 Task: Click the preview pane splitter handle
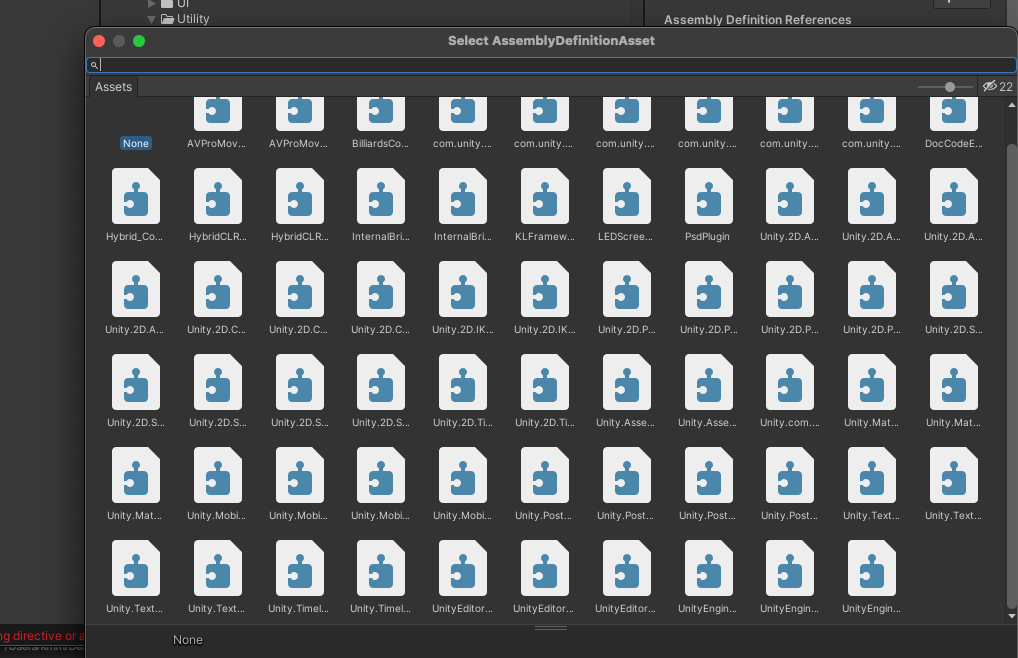click(x=551, y=628)
